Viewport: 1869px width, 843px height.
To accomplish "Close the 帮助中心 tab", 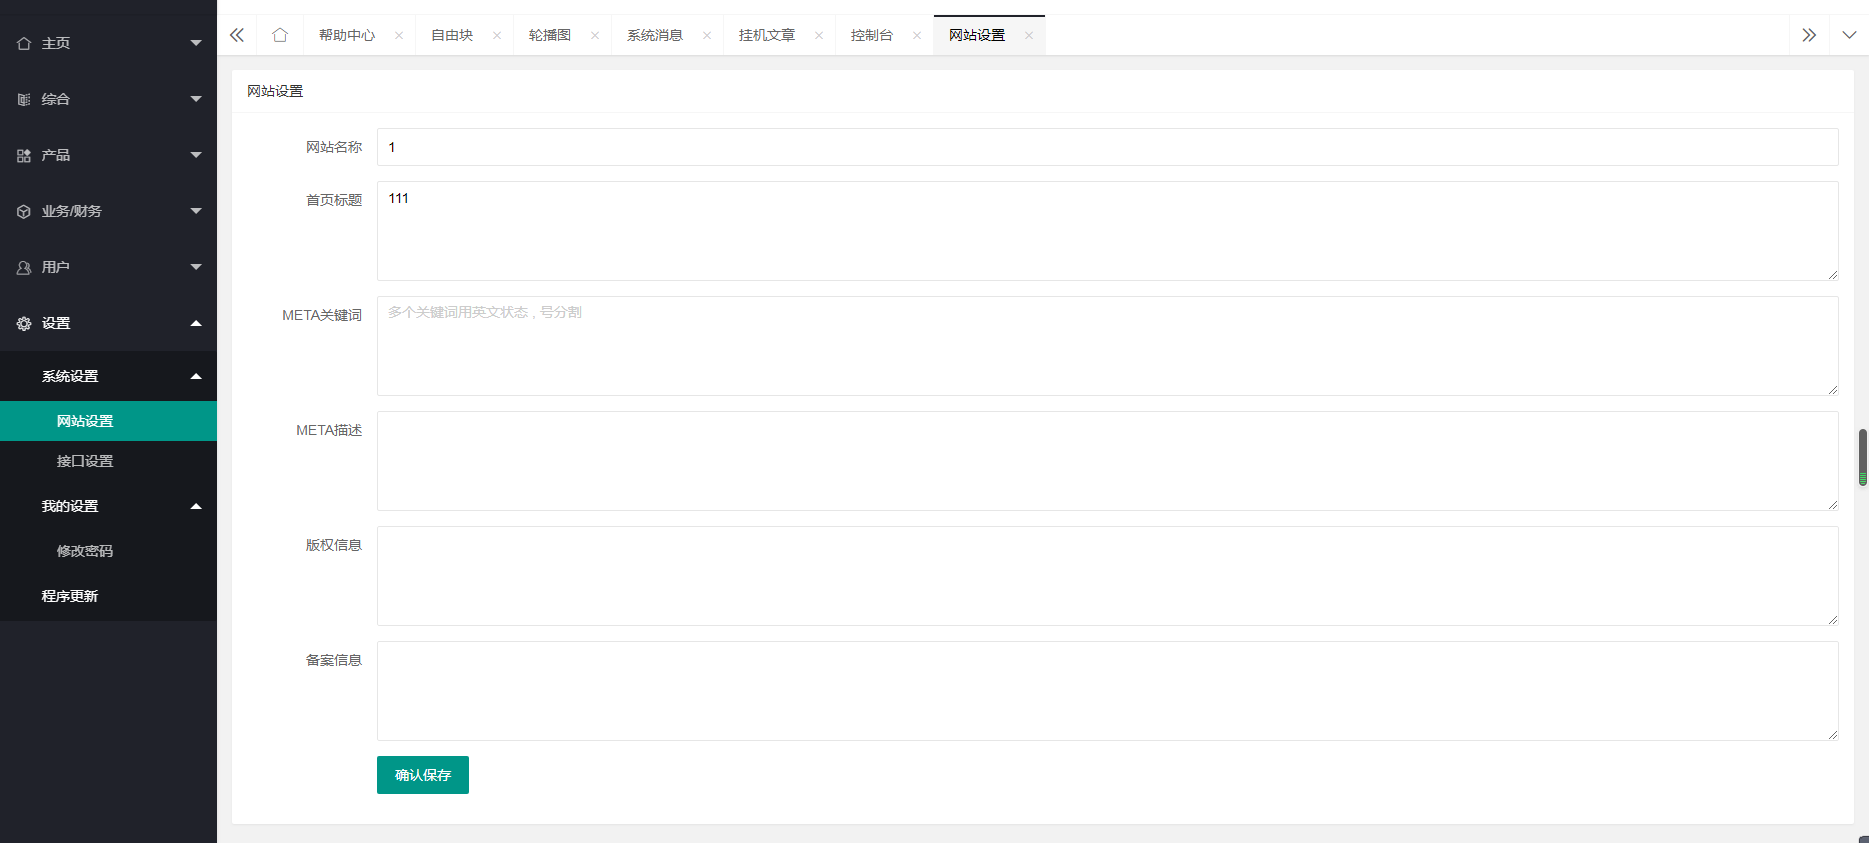I will click(399, 35).
